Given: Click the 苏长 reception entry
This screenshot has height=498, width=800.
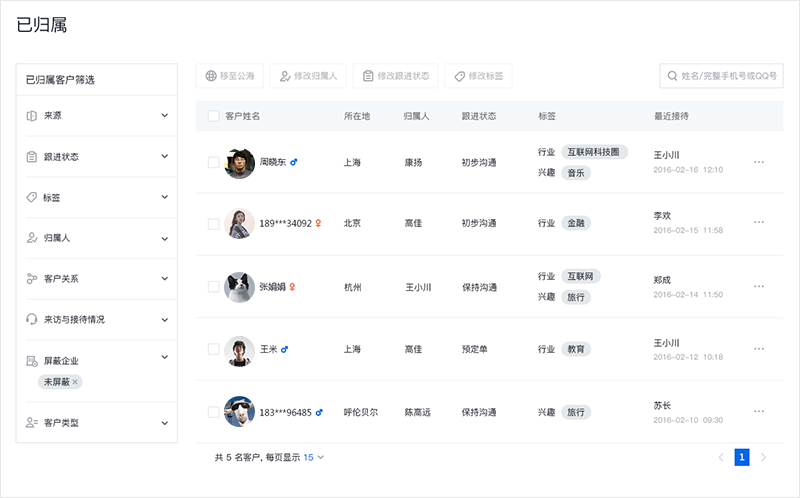Looking at the screenshot, I should [662, 406].
